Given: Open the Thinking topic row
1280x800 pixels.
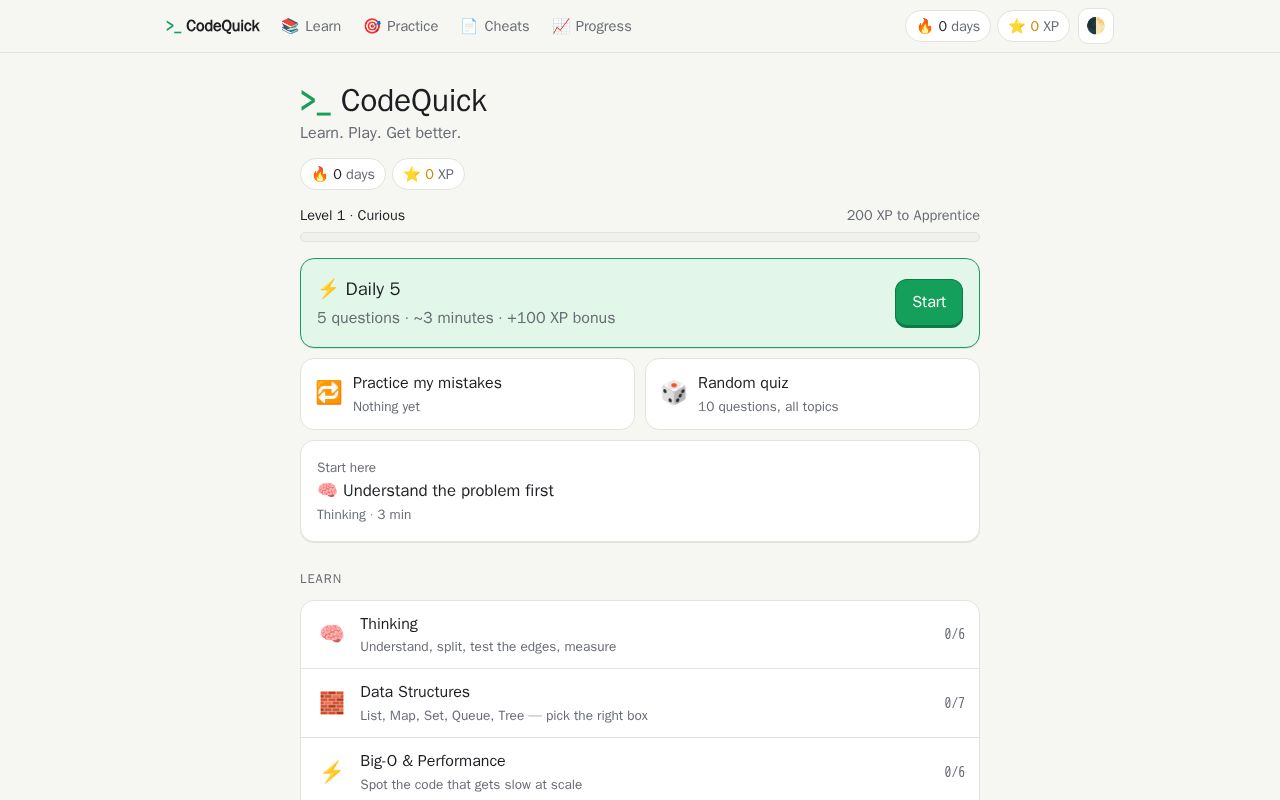Looking at the screenshot, I should pos(640,634).
